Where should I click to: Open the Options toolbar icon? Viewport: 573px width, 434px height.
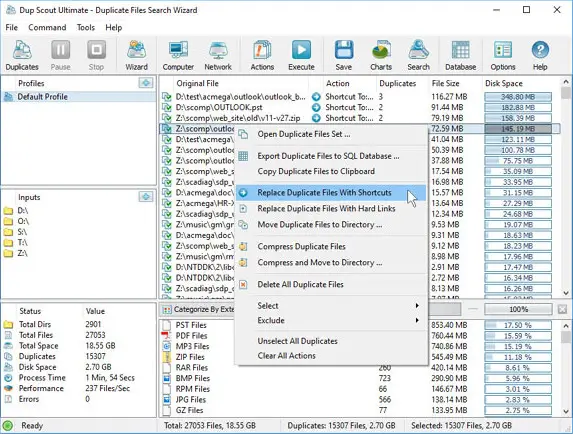point(502,50)
